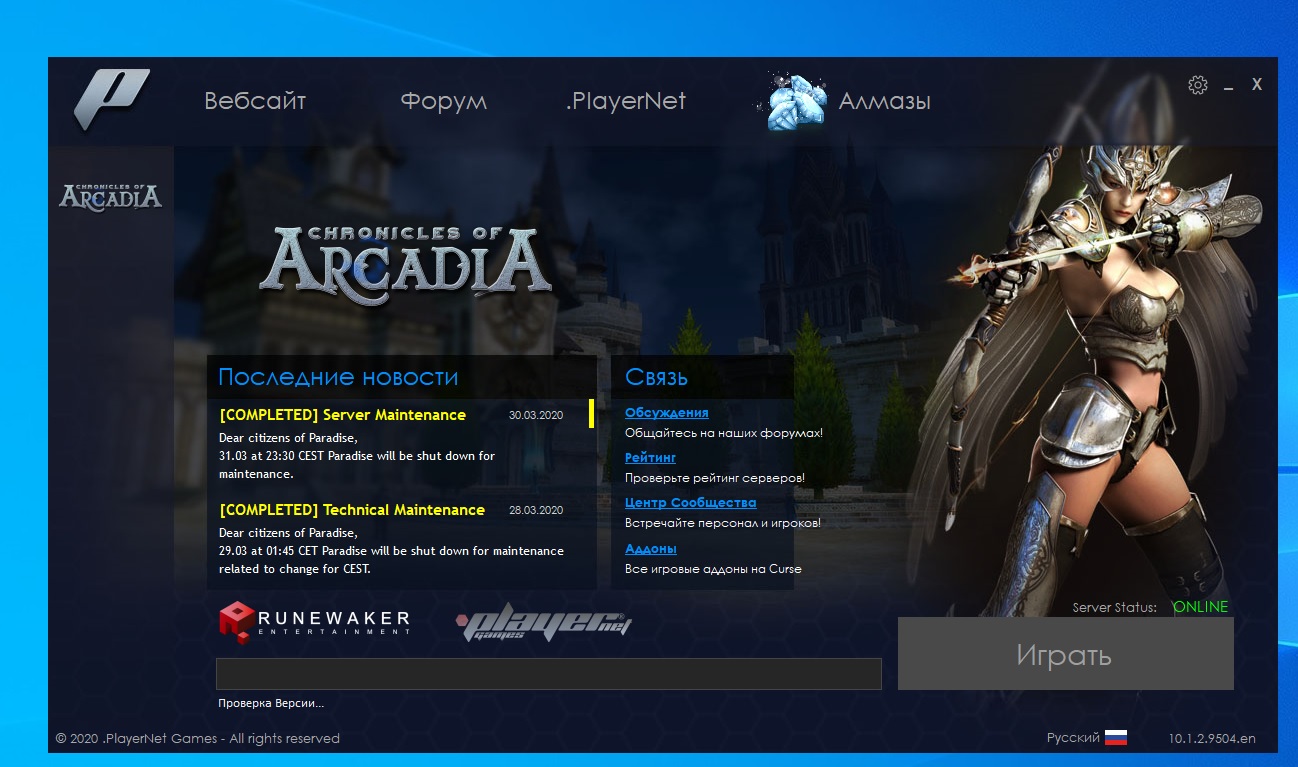Viewport: 1298px width, 767px height.
Task: Click the Runewaker Entertainment logo
Action: tap(314, 621)
